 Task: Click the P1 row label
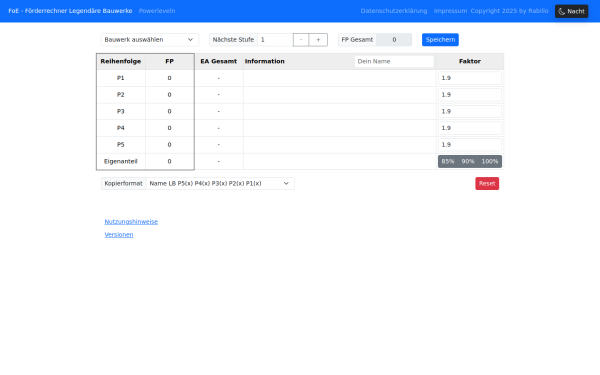(x=121, y=78)
